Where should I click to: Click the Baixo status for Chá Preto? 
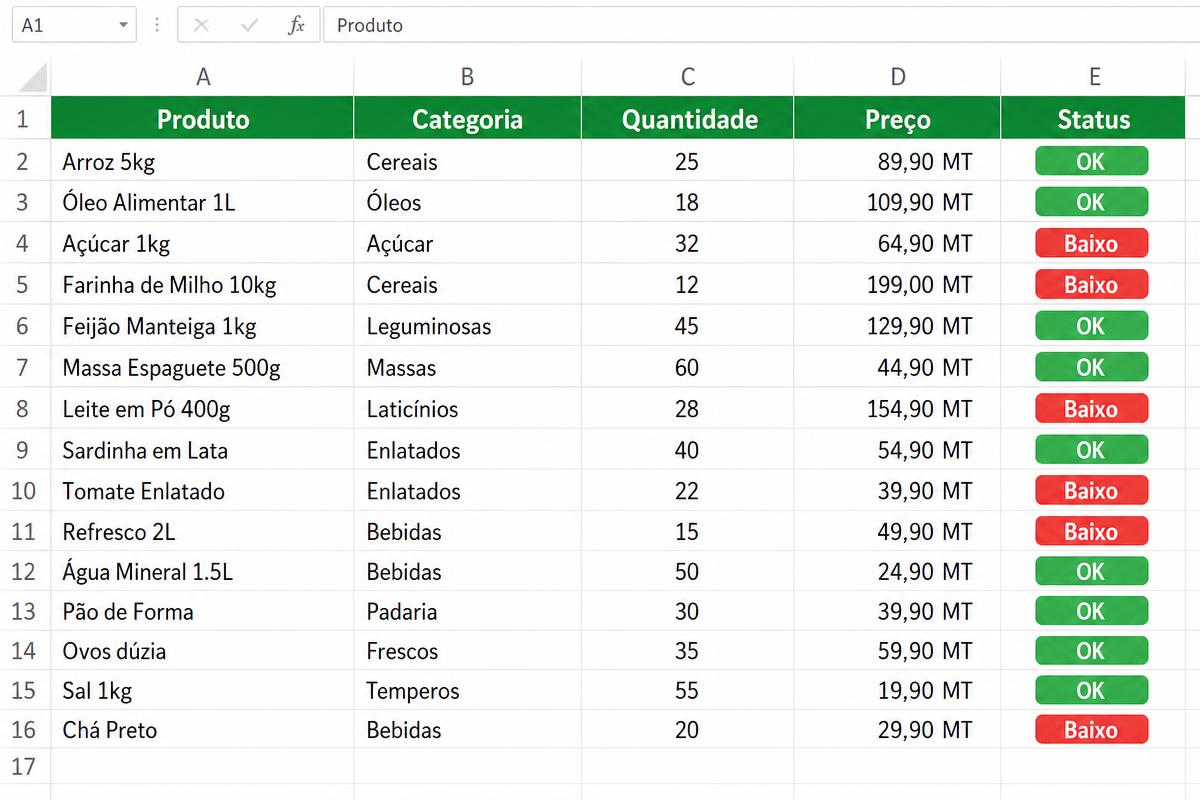coord(1091,730)
